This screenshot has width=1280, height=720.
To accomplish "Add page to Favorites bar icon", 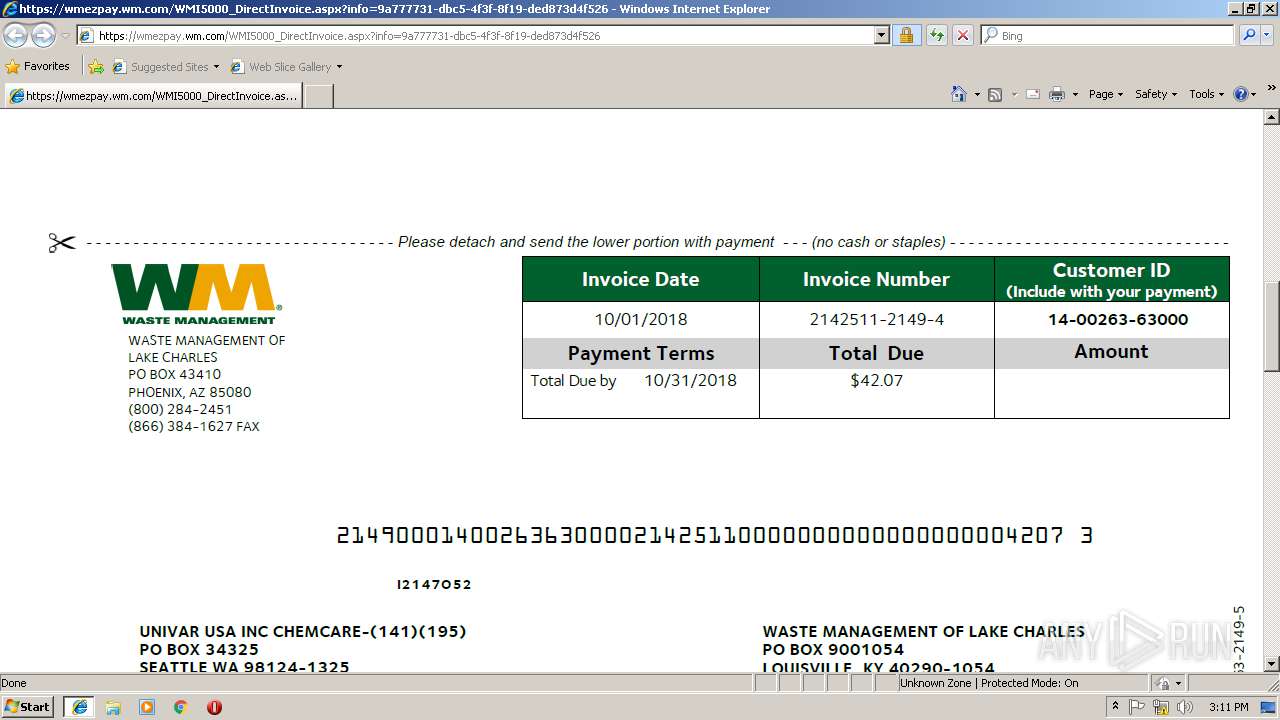I will [96, 67].
